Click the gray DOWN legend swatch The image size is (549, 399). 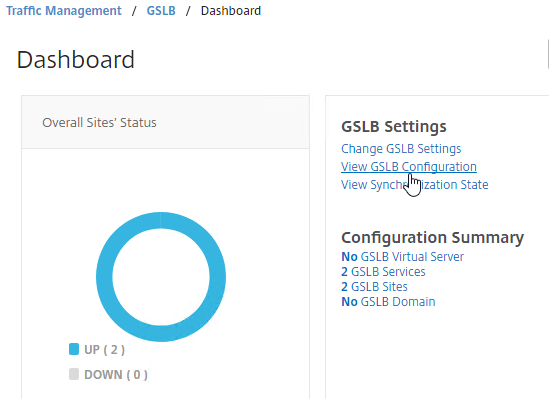pos(74,374)
